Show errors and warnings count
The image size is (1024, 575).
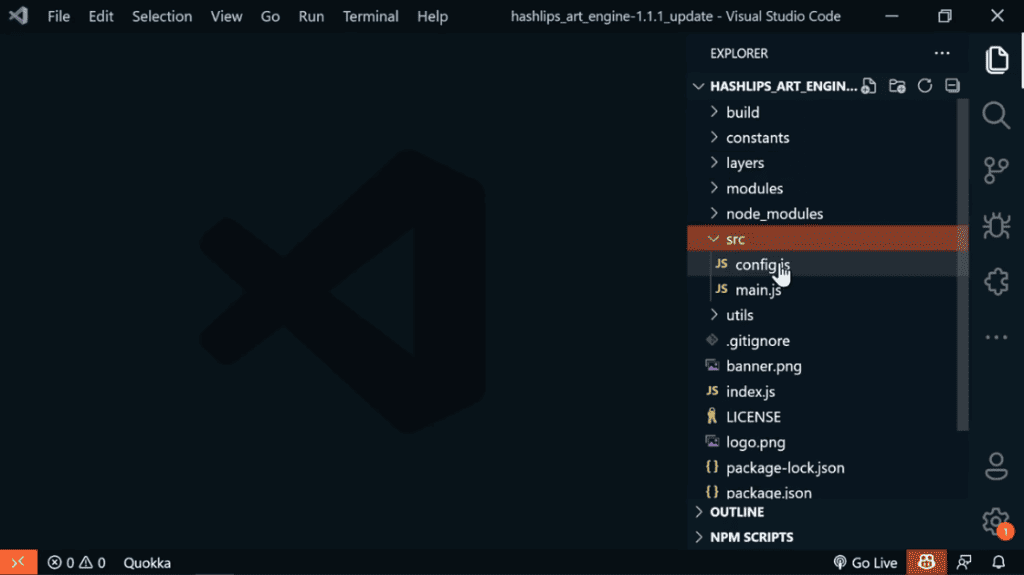tap(76, 563)
